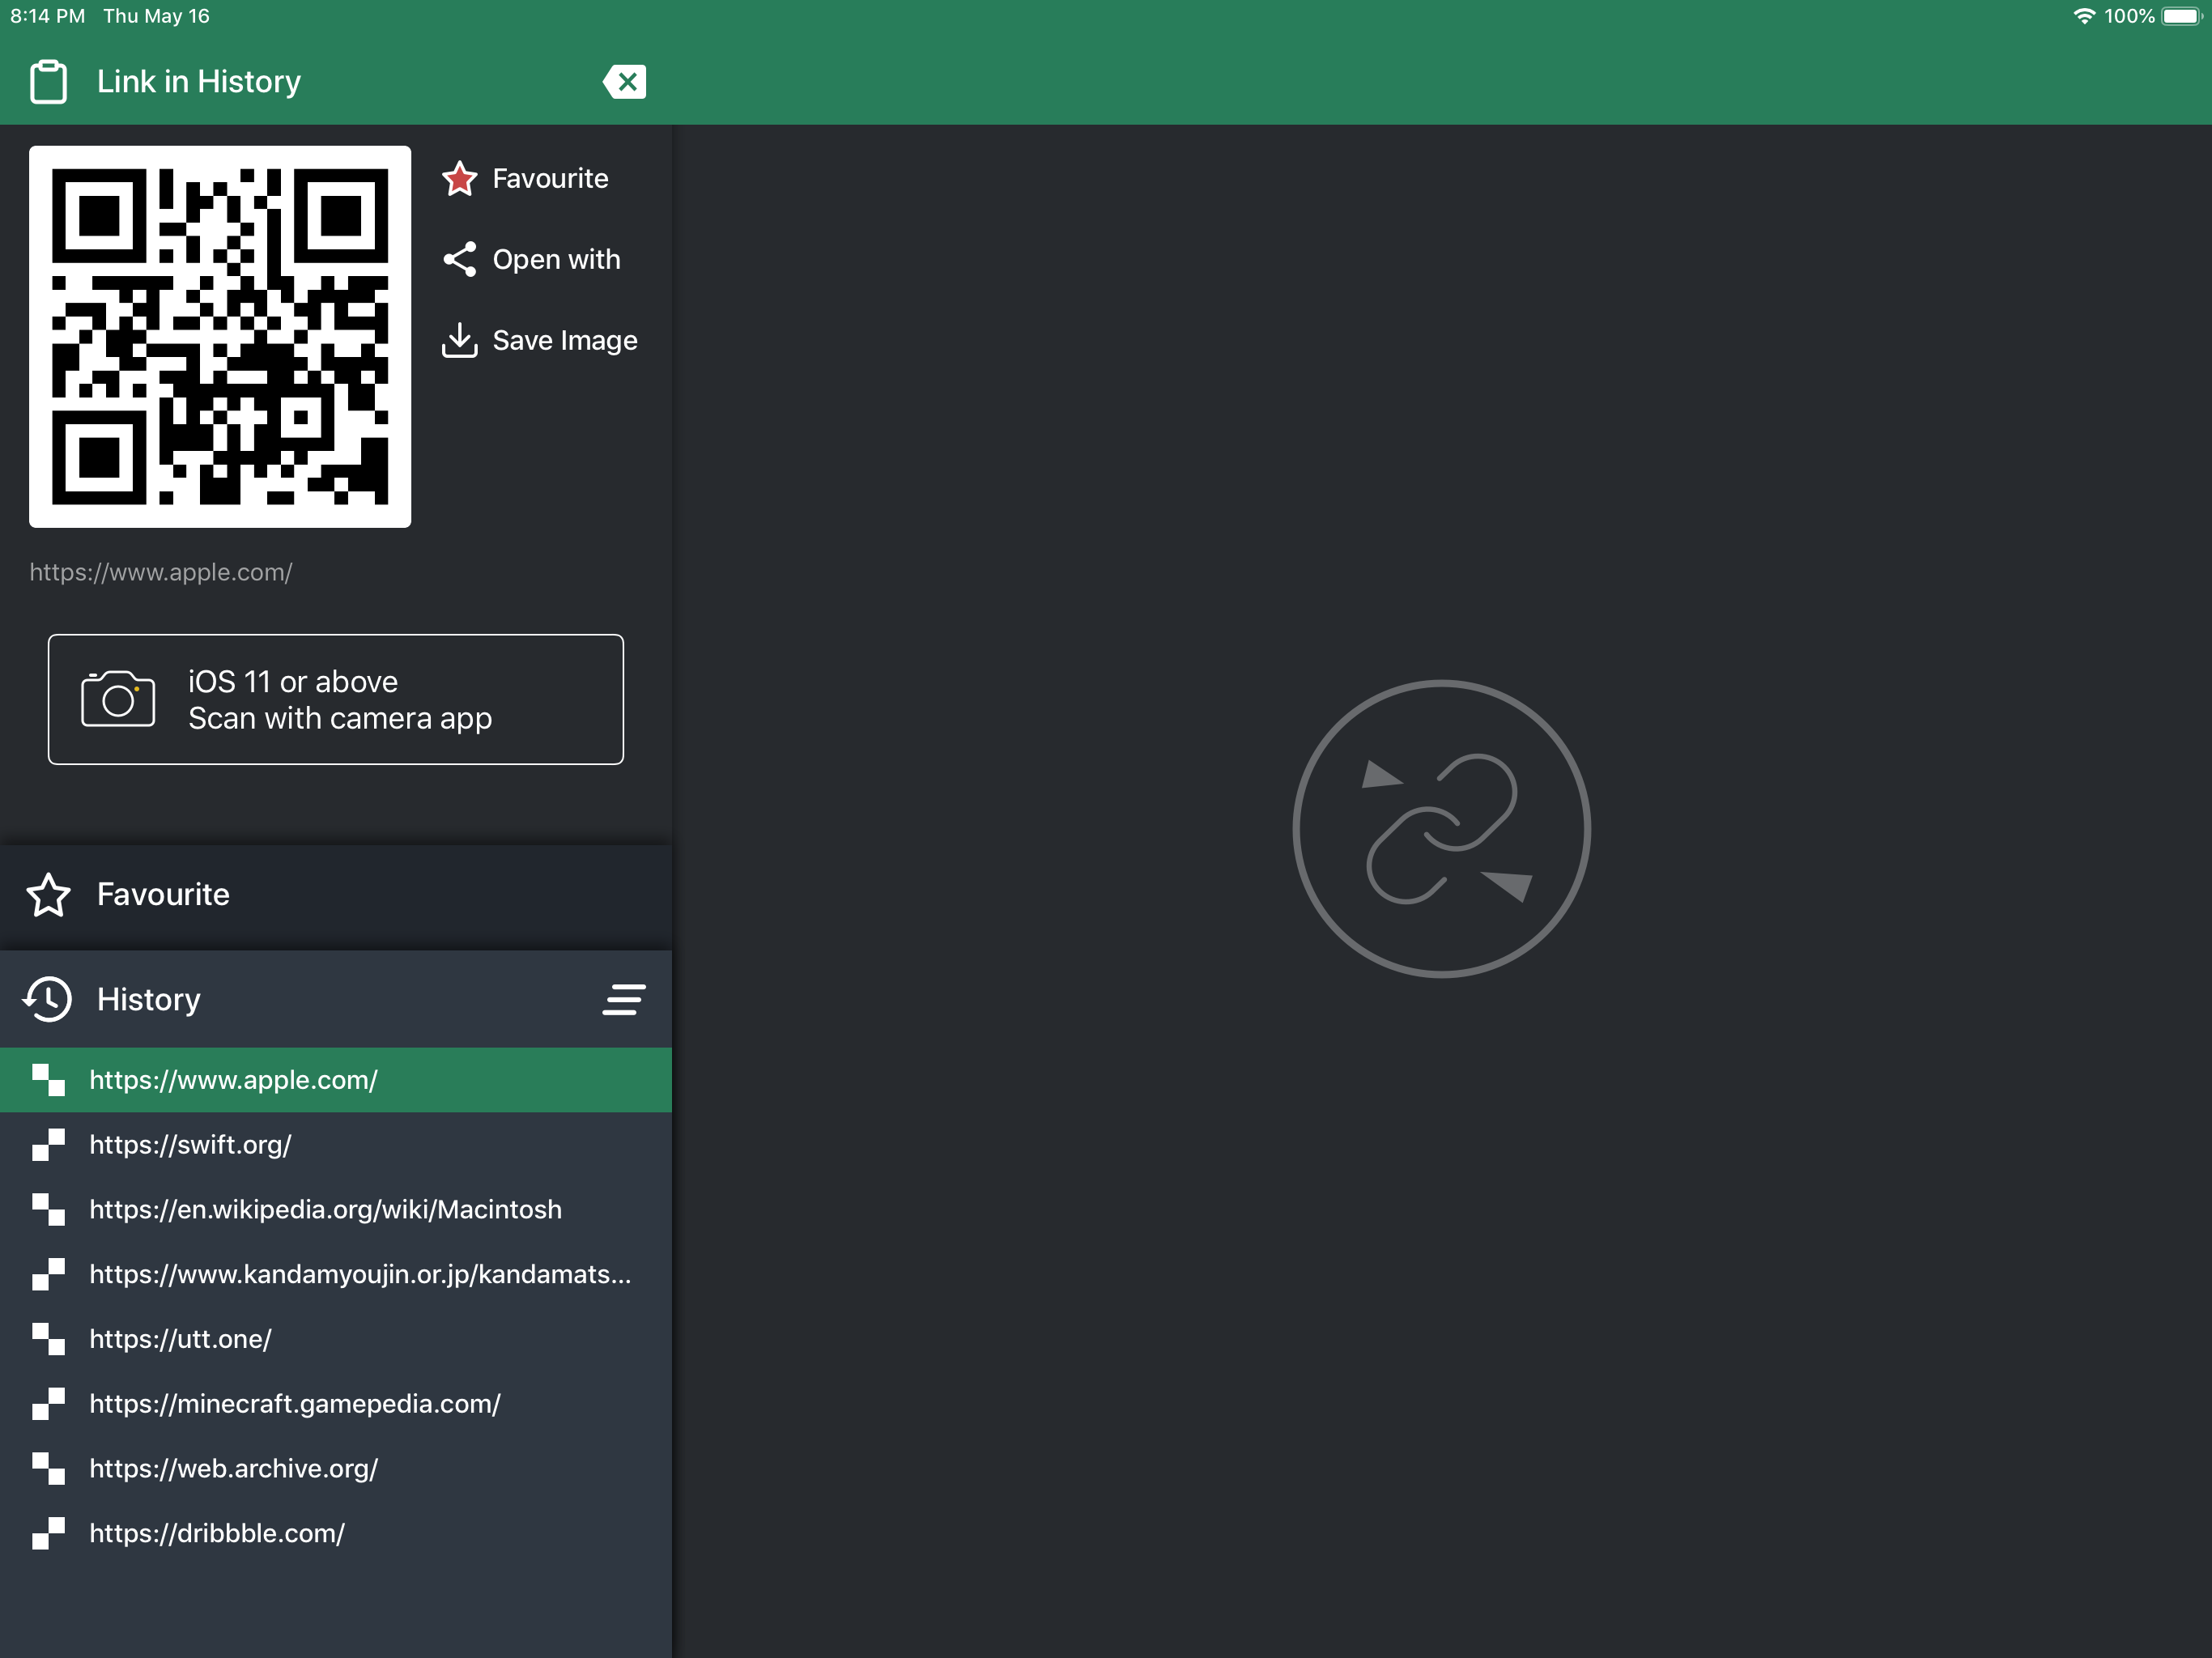Click the QR icon beside wikipedia Macintosh row

(x=48, y=1210)
